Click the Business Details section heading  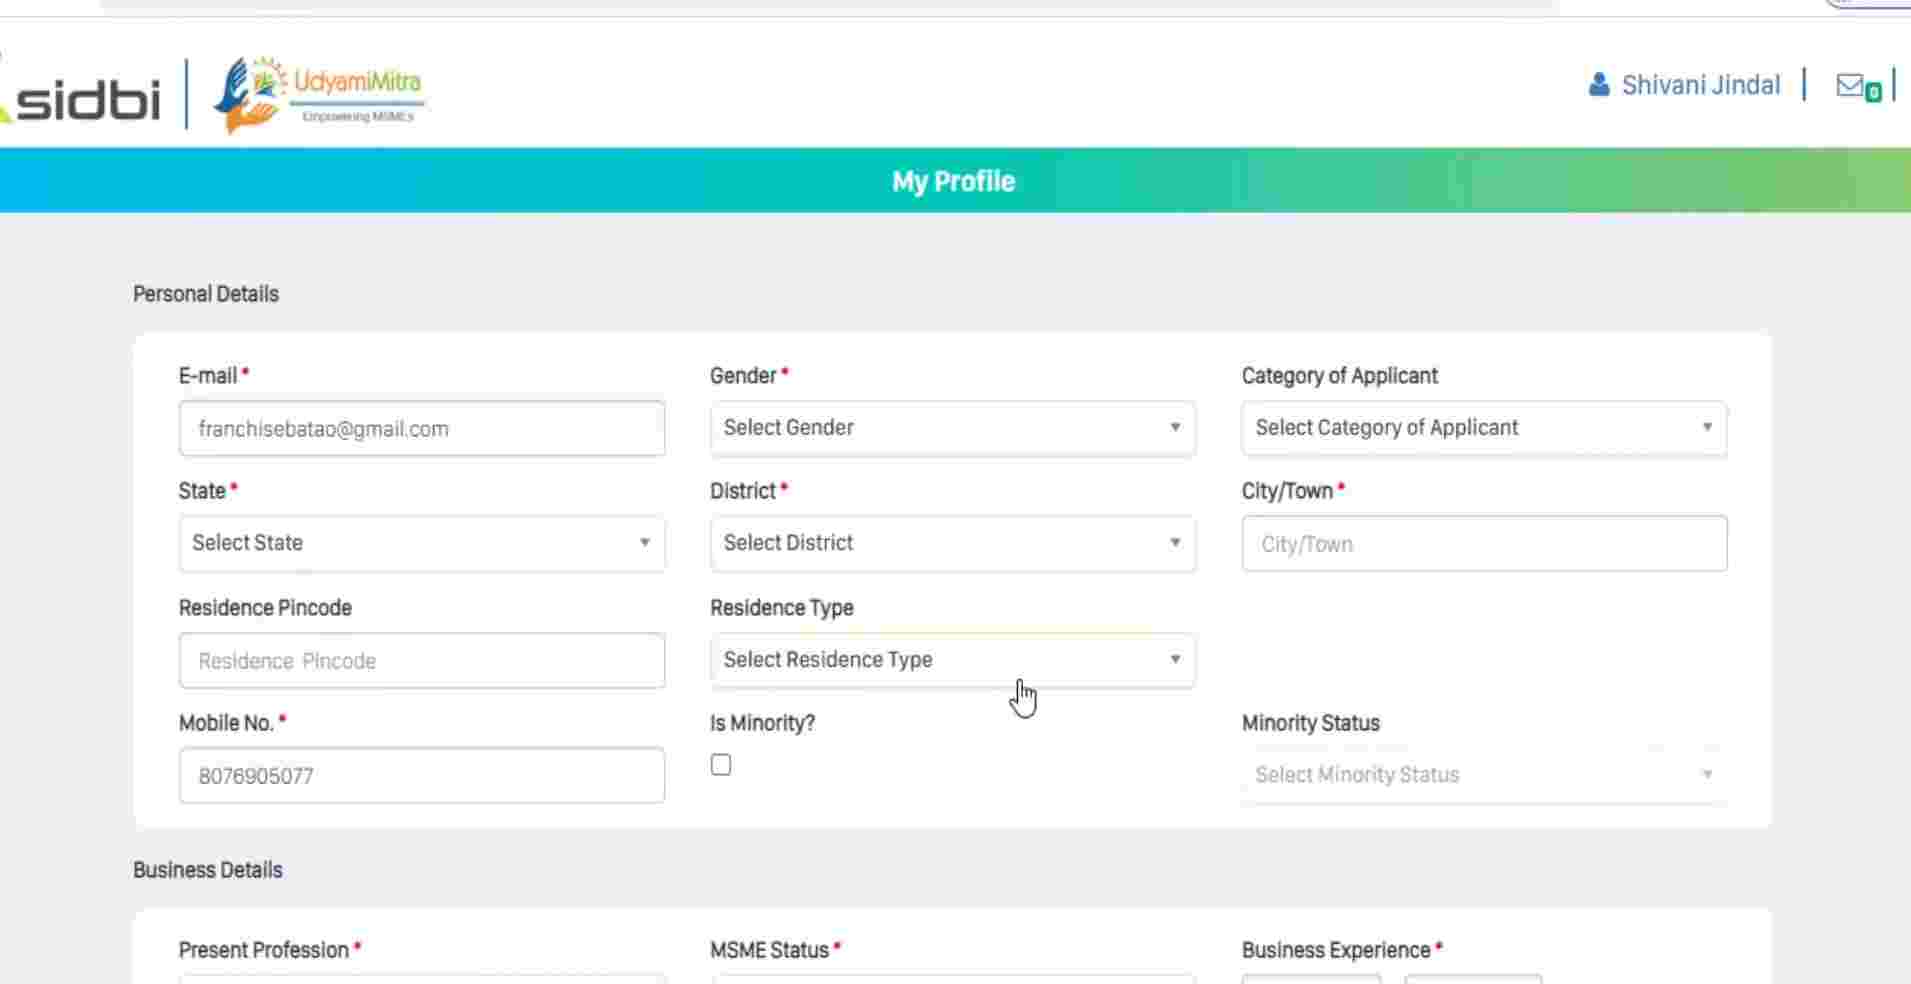point(208,870)
